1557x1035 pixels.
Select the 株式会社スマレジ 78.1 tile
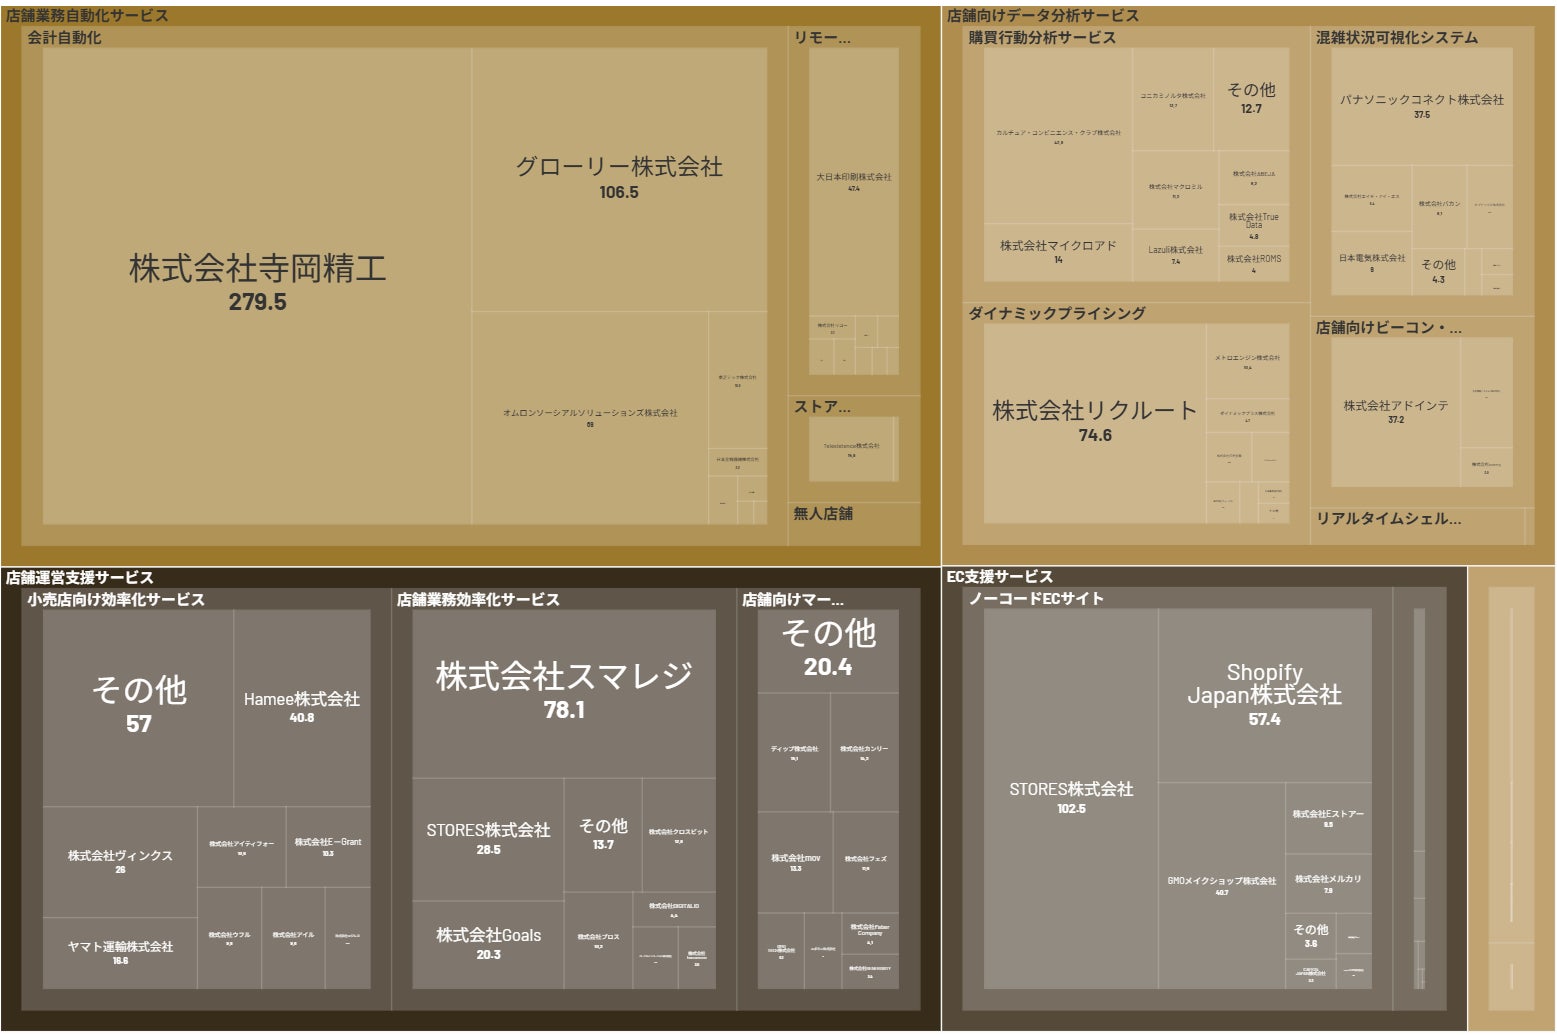pos(565,684)
